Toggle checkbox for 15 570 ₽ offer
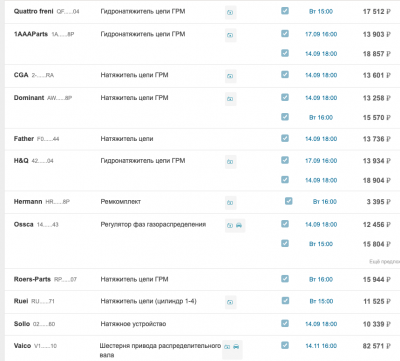The image size is (400, 361). (285, 117)
